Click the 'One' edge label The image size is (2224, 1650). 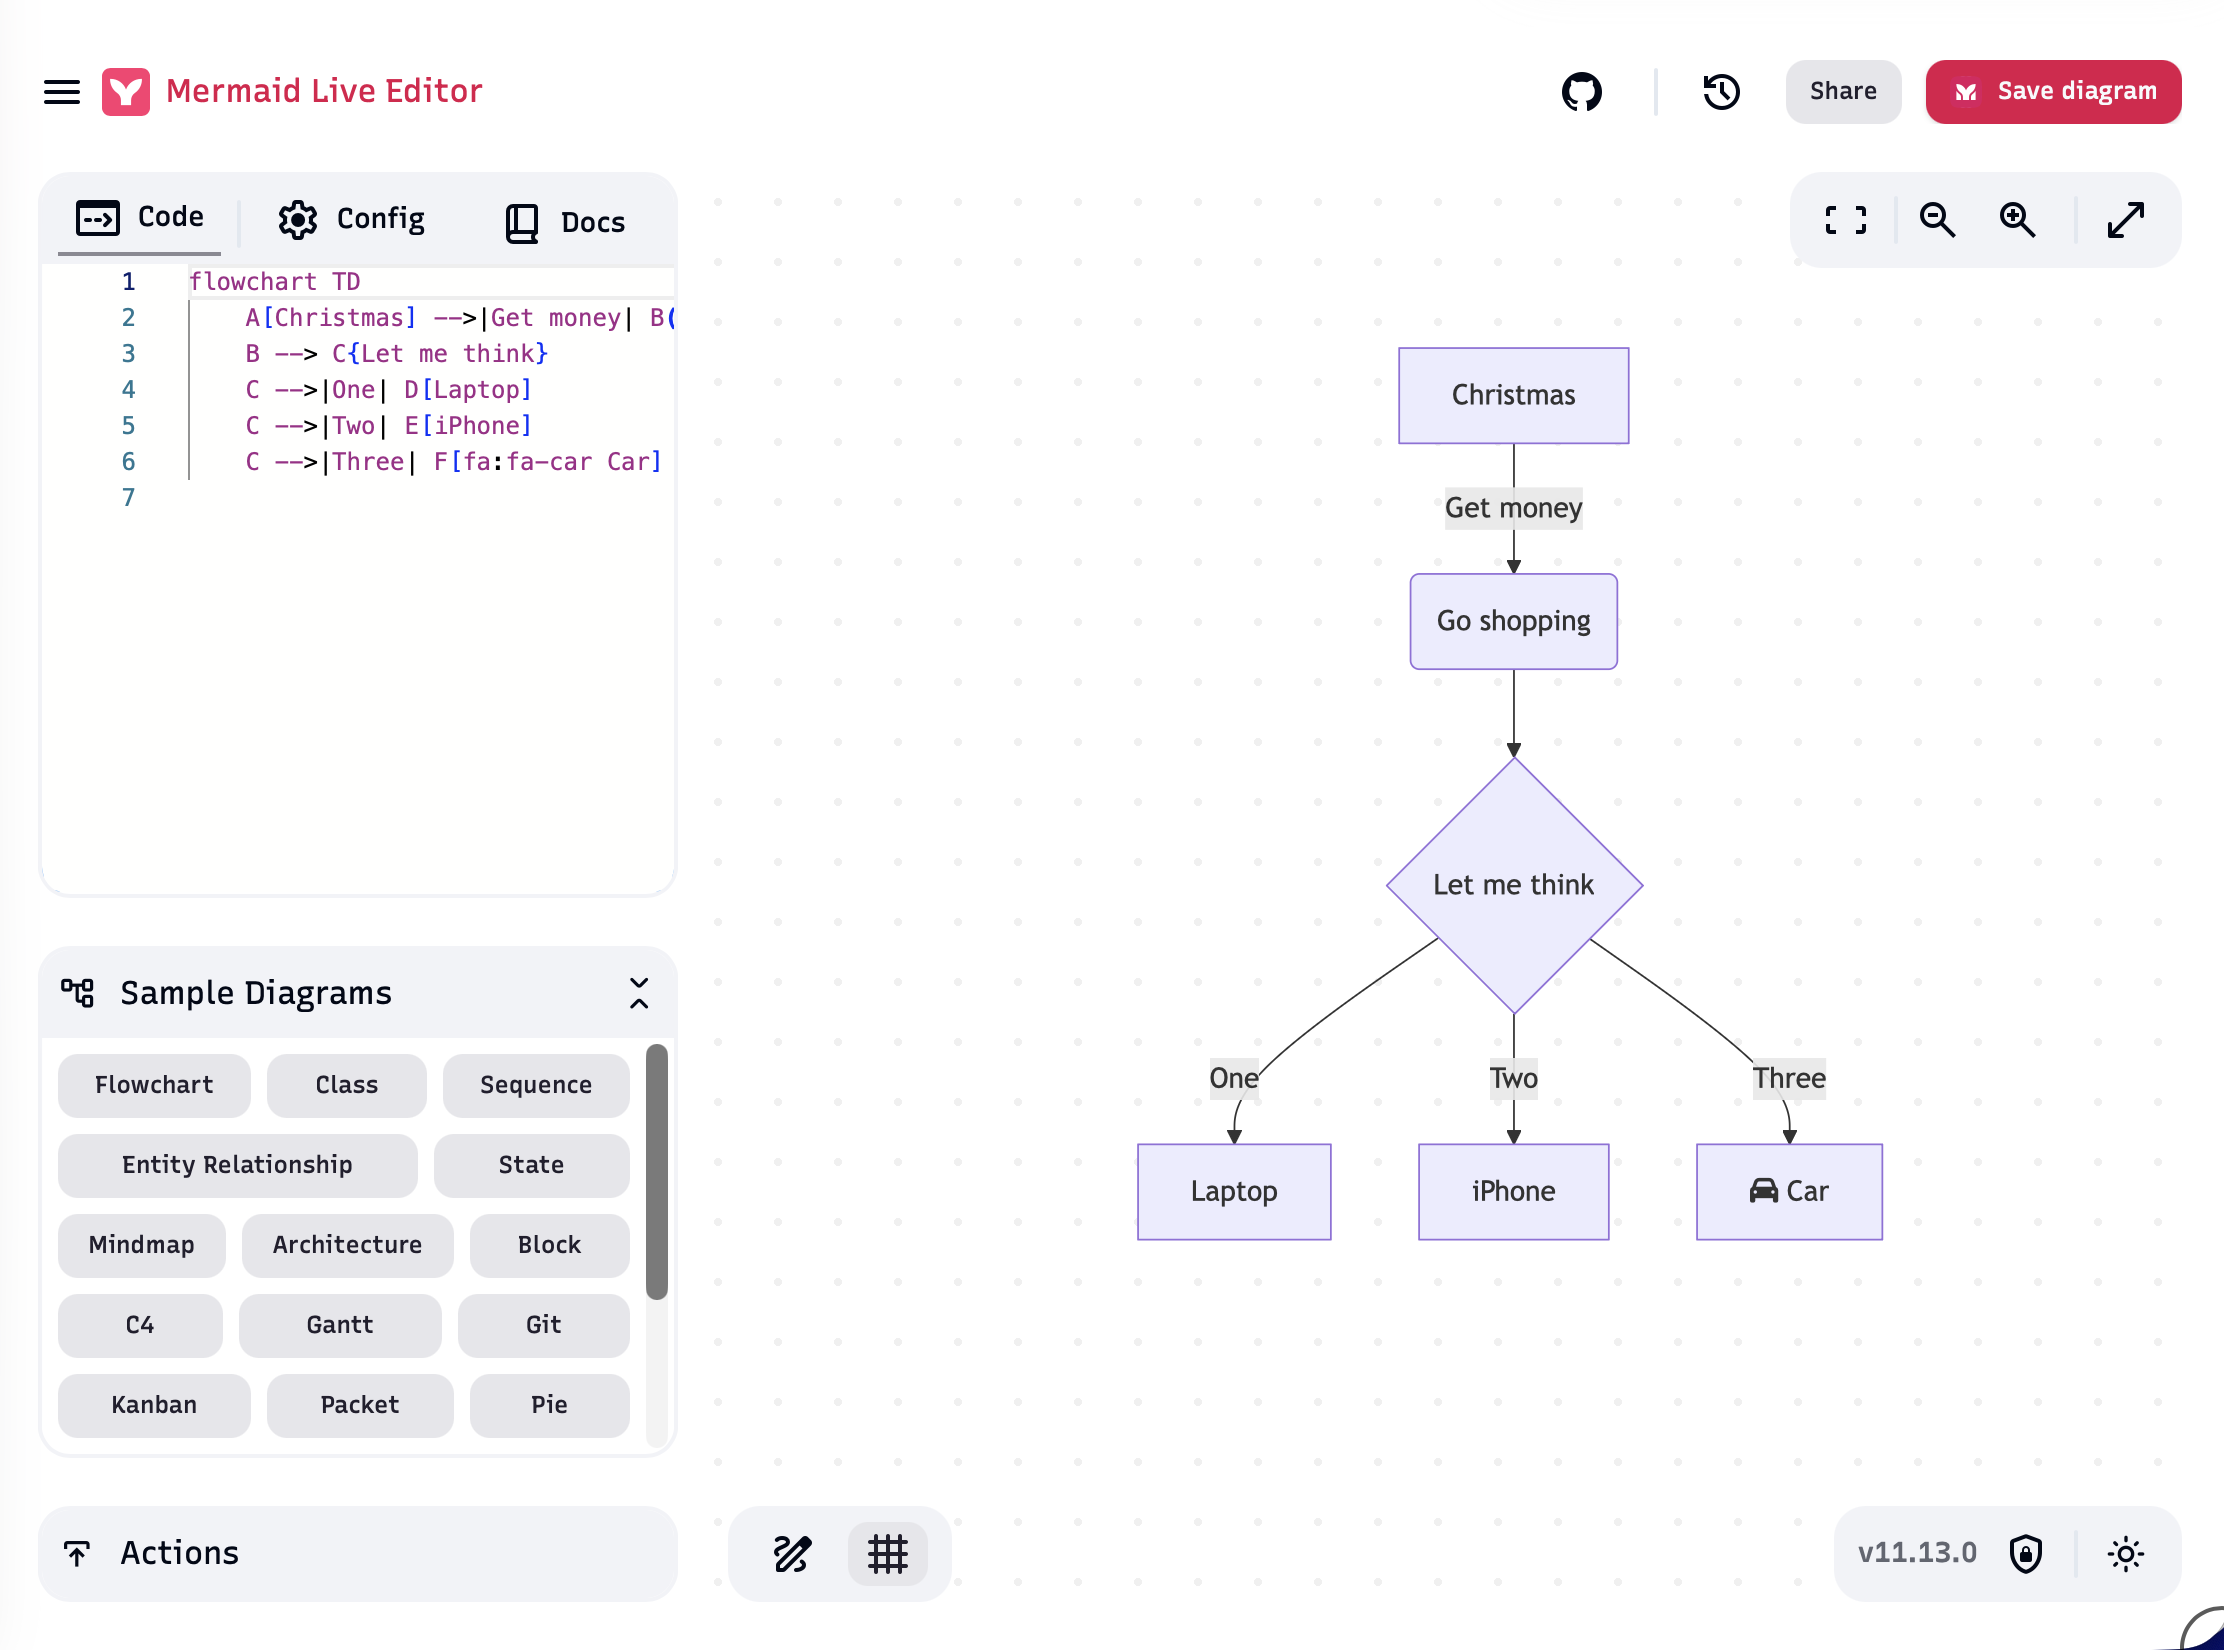[1234, 1078]
